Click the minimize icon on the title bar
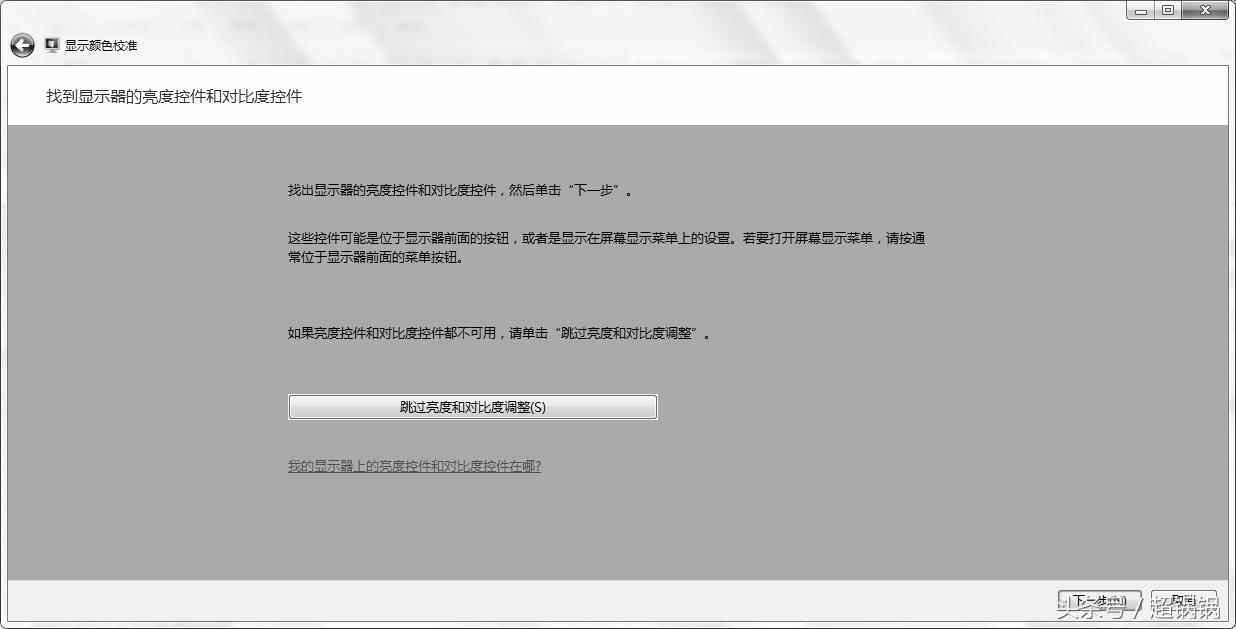The width and height of the screenshot is (1236, 629). click(1140, 10)
